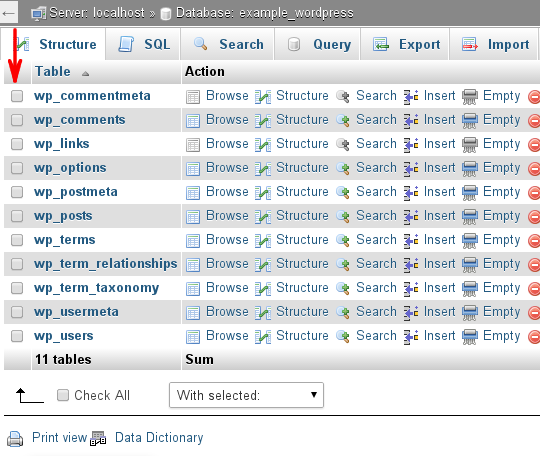The width and height of the screenshot is (540, 456).
Task: Click the Structure icon for wp_comments
Action: pyautogui.click(x=263, y=121)
